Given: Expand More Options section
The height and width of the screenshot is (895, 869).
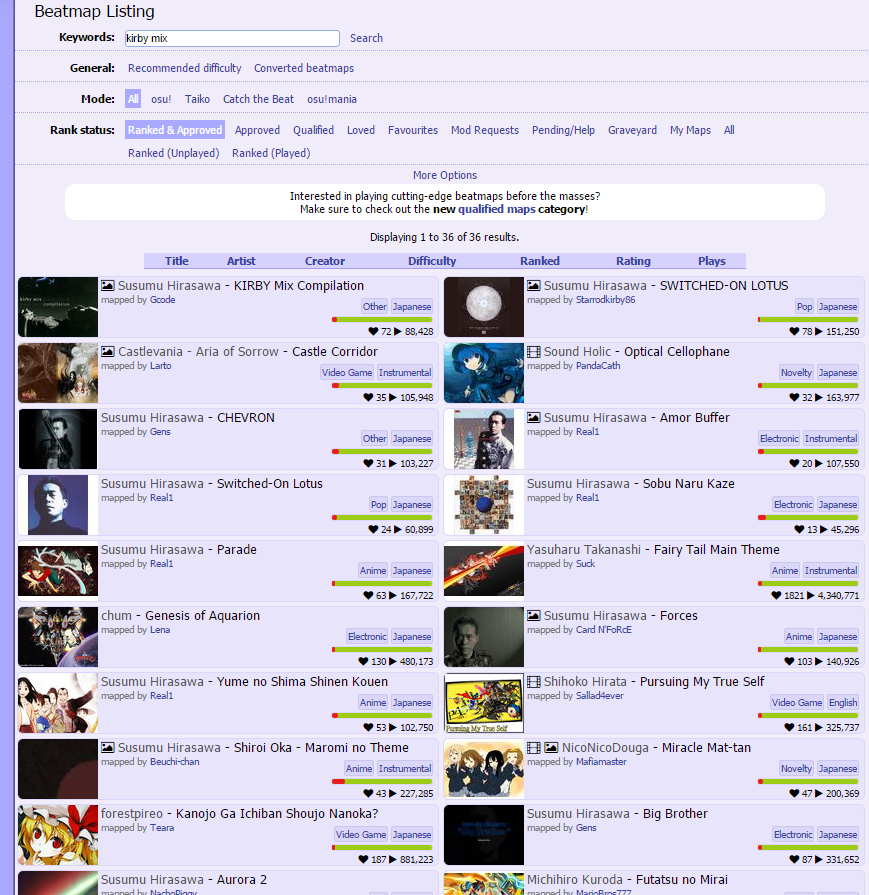Looking at the screenshot, I should 444,175.
